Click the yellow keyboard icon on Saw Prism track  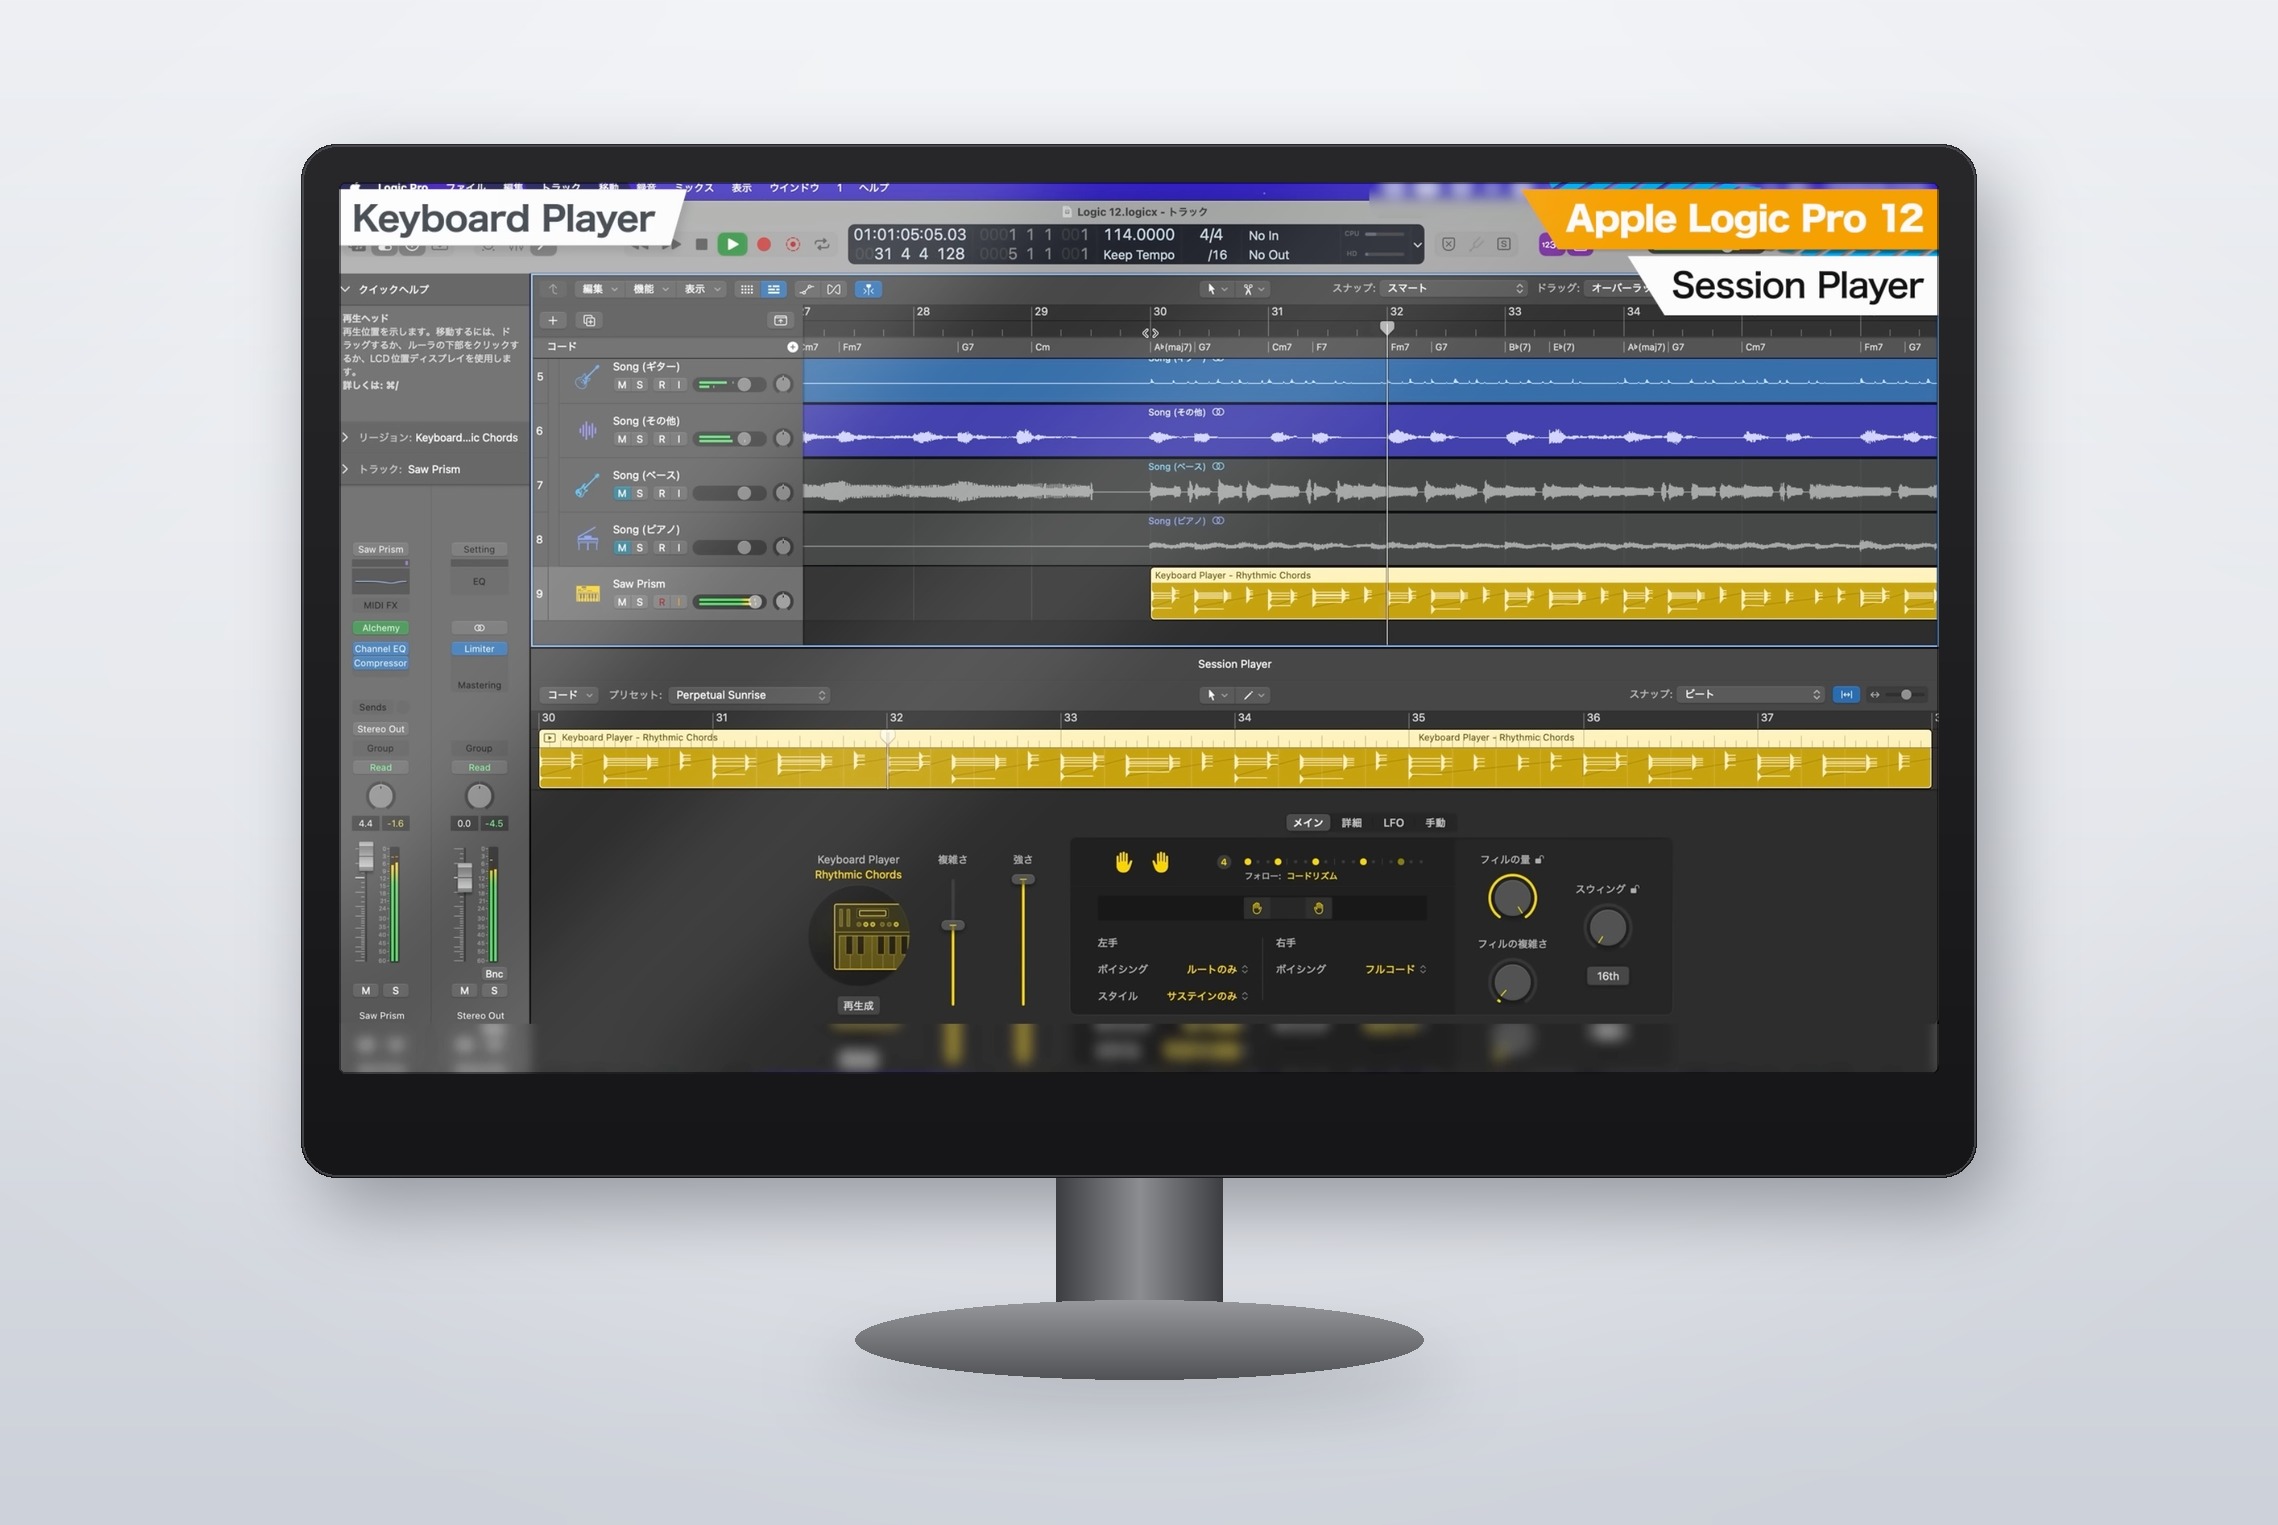coord(587,594)
